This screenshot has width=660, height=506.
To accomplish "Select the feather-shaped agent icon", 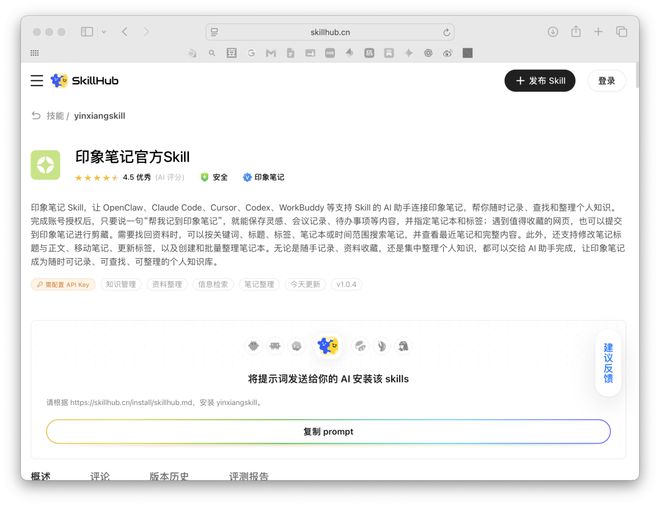I will click(381, 346).
